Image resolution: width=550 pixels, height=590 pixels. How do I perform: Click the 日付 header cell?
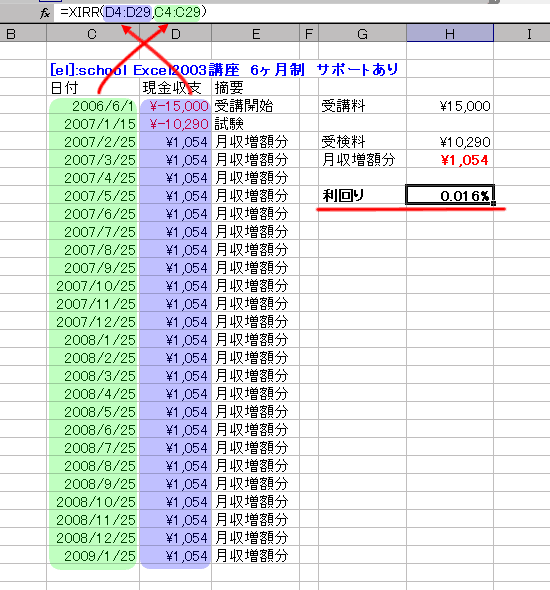(93, 88)
